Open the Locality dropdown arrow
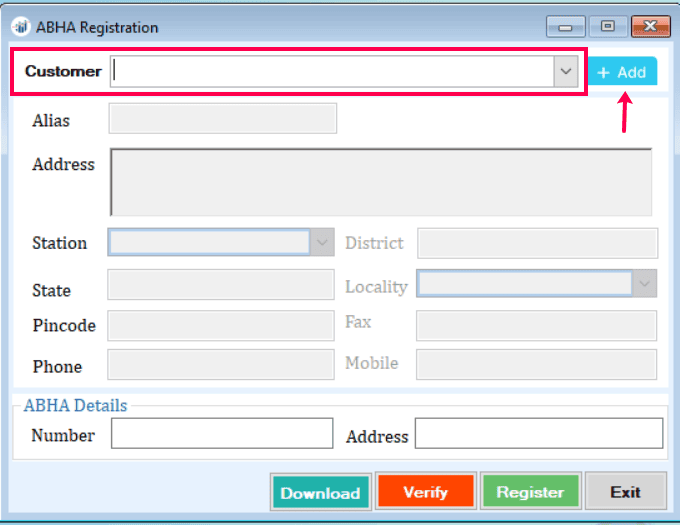 (644, 284)
